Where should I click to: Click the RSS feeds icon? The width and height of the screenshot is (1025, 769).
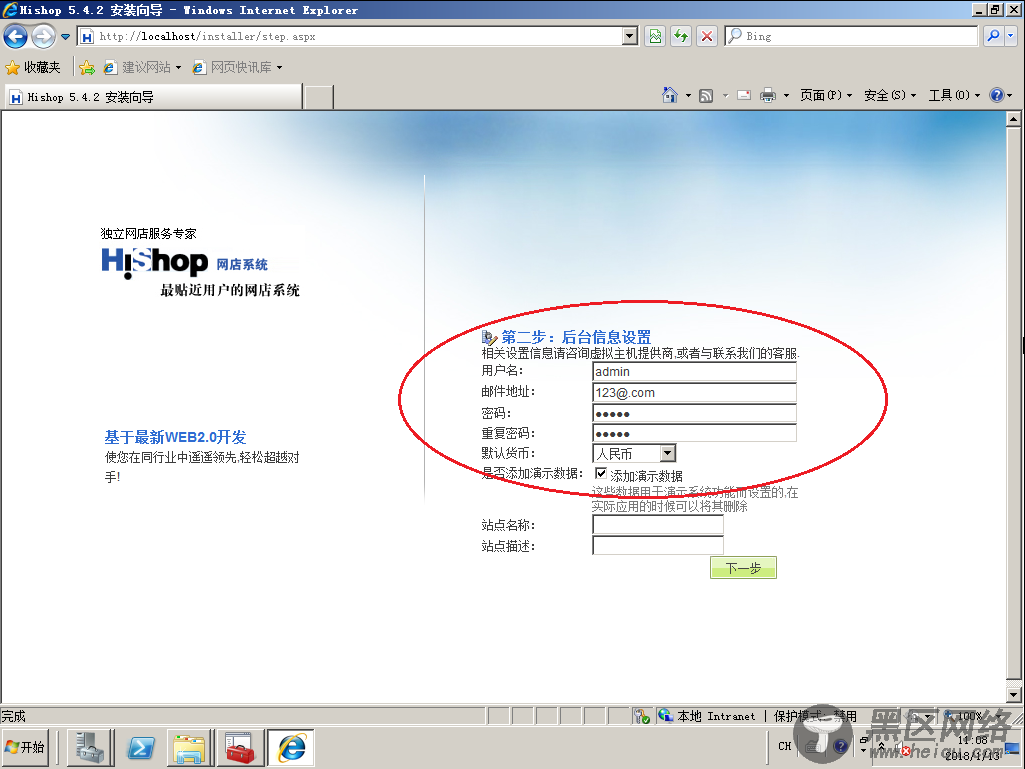tap(706, 96)
